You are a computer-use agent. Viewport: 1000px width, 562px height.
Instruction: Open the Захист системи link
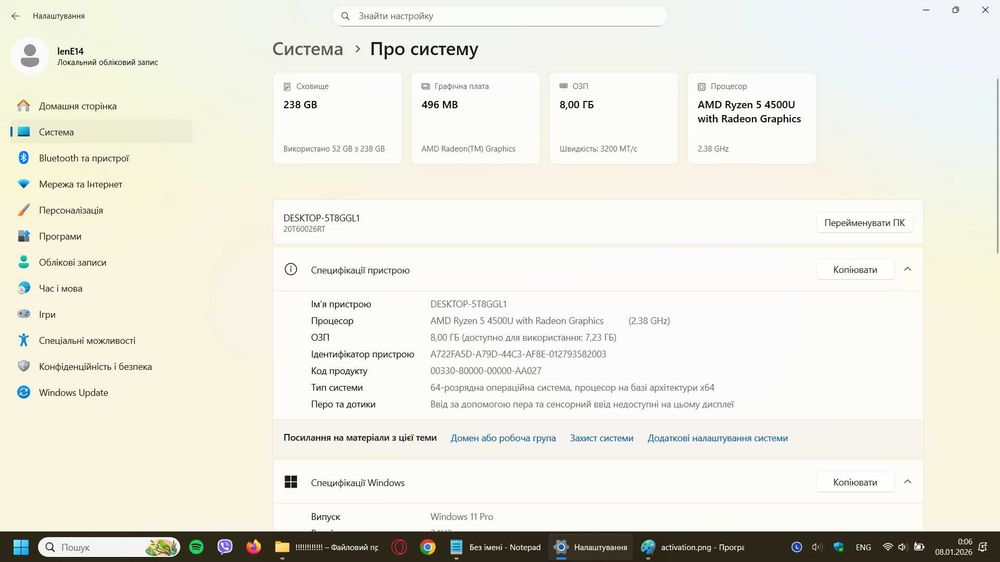(601, 438)
